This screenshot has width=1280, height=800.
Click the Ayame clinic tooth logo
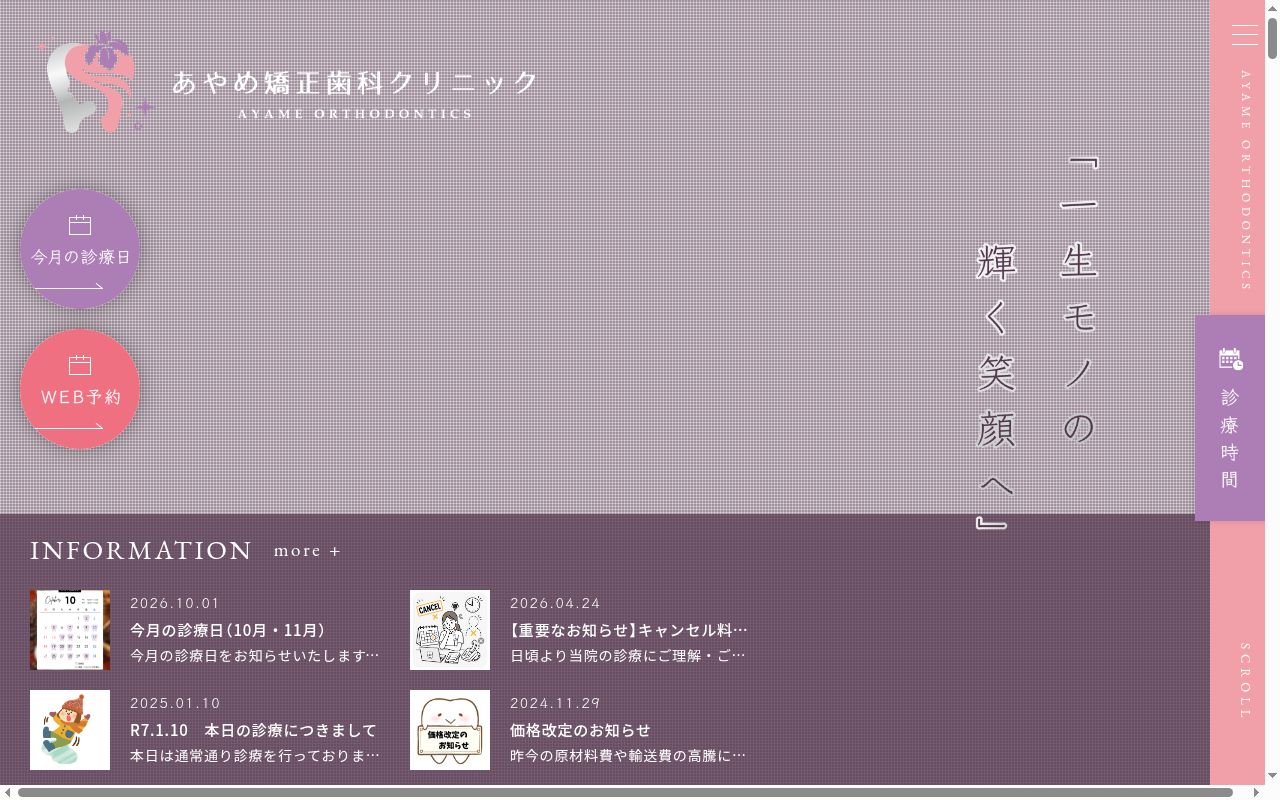tap(96, 81)
